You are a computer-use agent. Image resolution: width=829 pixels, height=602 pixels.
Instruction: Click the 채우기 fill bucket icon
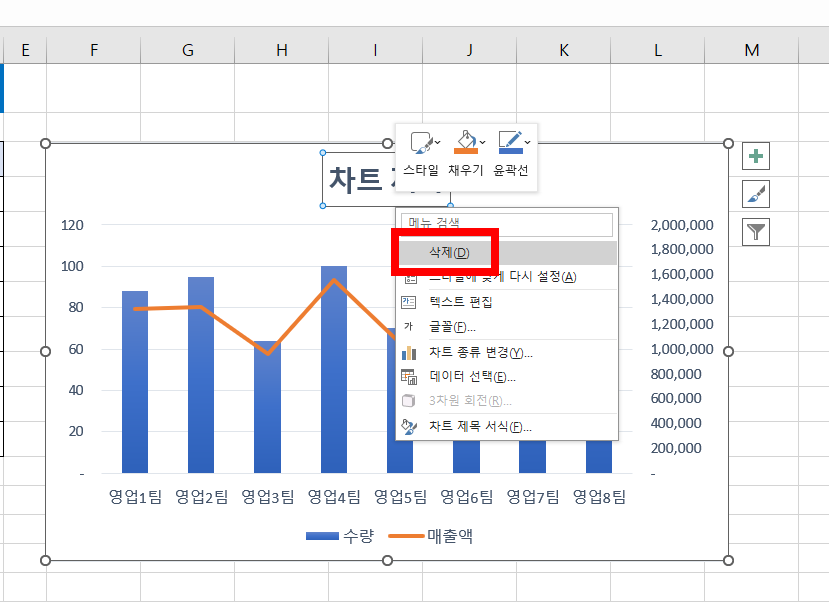coord(465,143)
